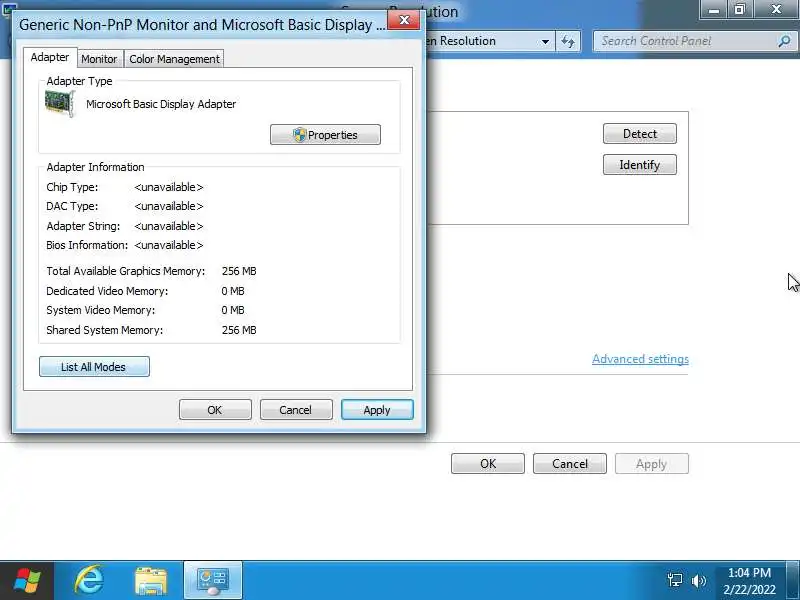Click Cancel in Screen Resolution window
800x600 pixels.
(x=570, y=464)
